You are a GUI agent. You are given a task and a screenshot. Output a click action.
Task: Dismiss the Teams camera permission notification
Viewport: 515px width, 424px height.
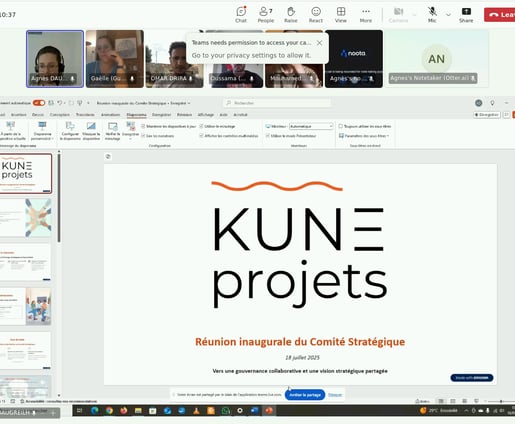tap(319, 43)
